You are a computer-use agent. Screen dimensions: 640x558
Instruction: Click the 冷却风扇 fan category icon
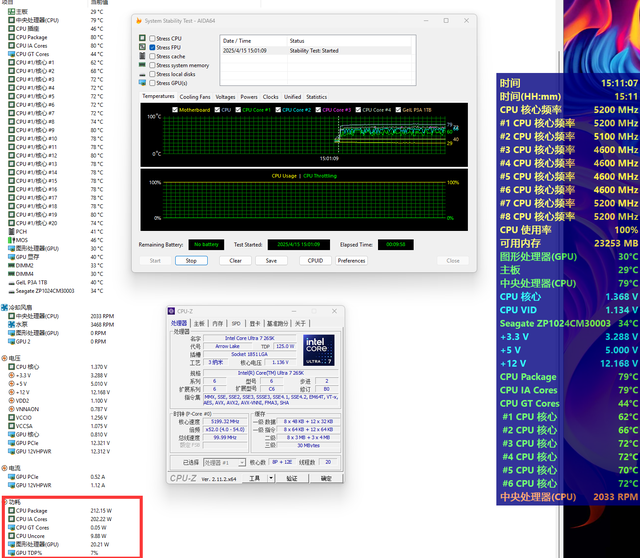4,307
